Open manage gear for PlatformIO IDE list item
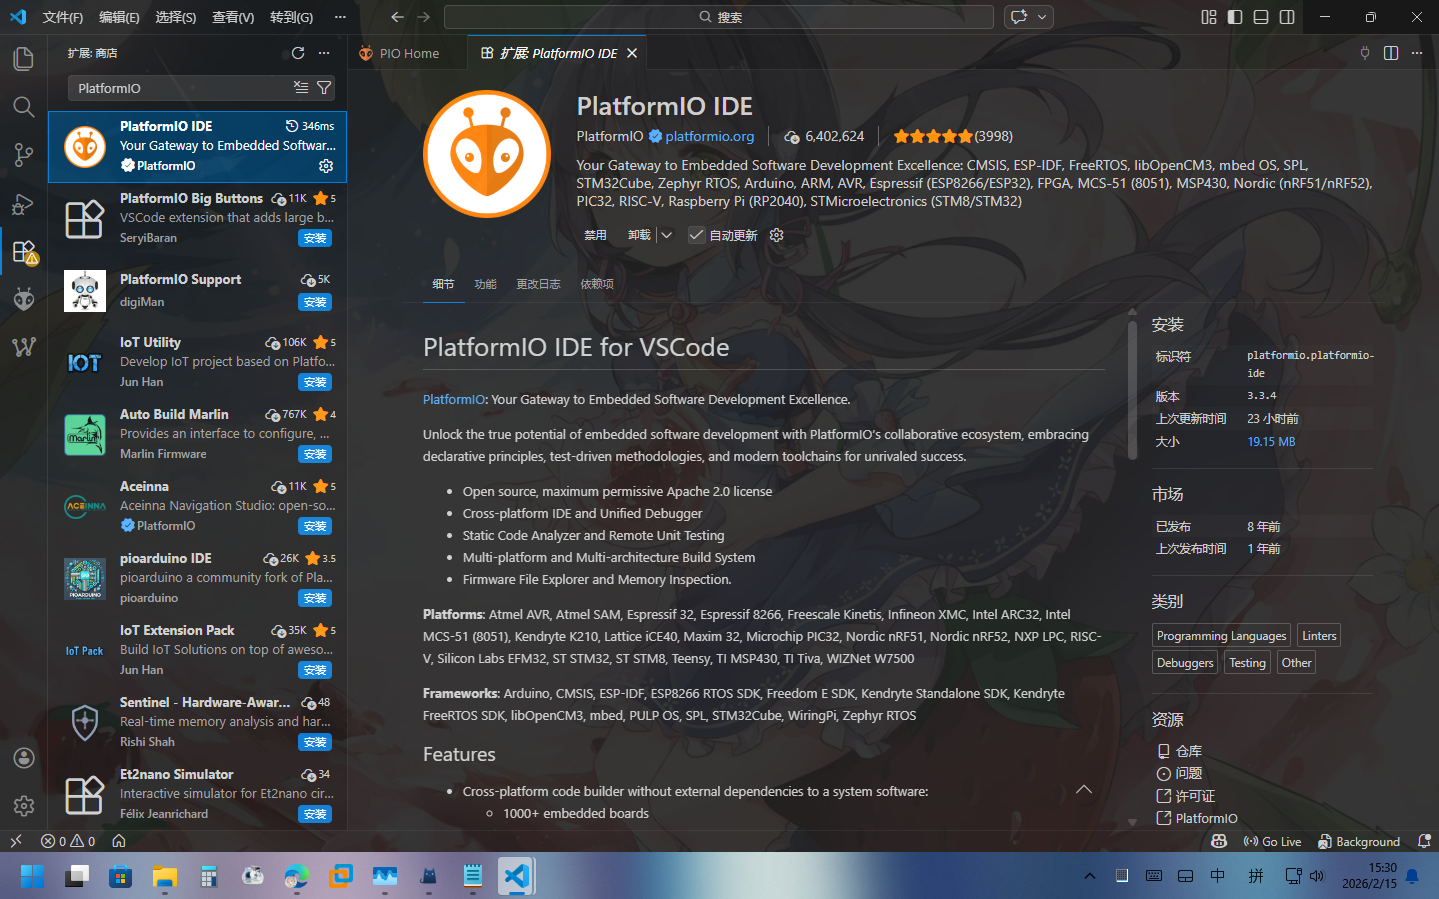This screenshot has height=899, width=1439. [326, 166]
